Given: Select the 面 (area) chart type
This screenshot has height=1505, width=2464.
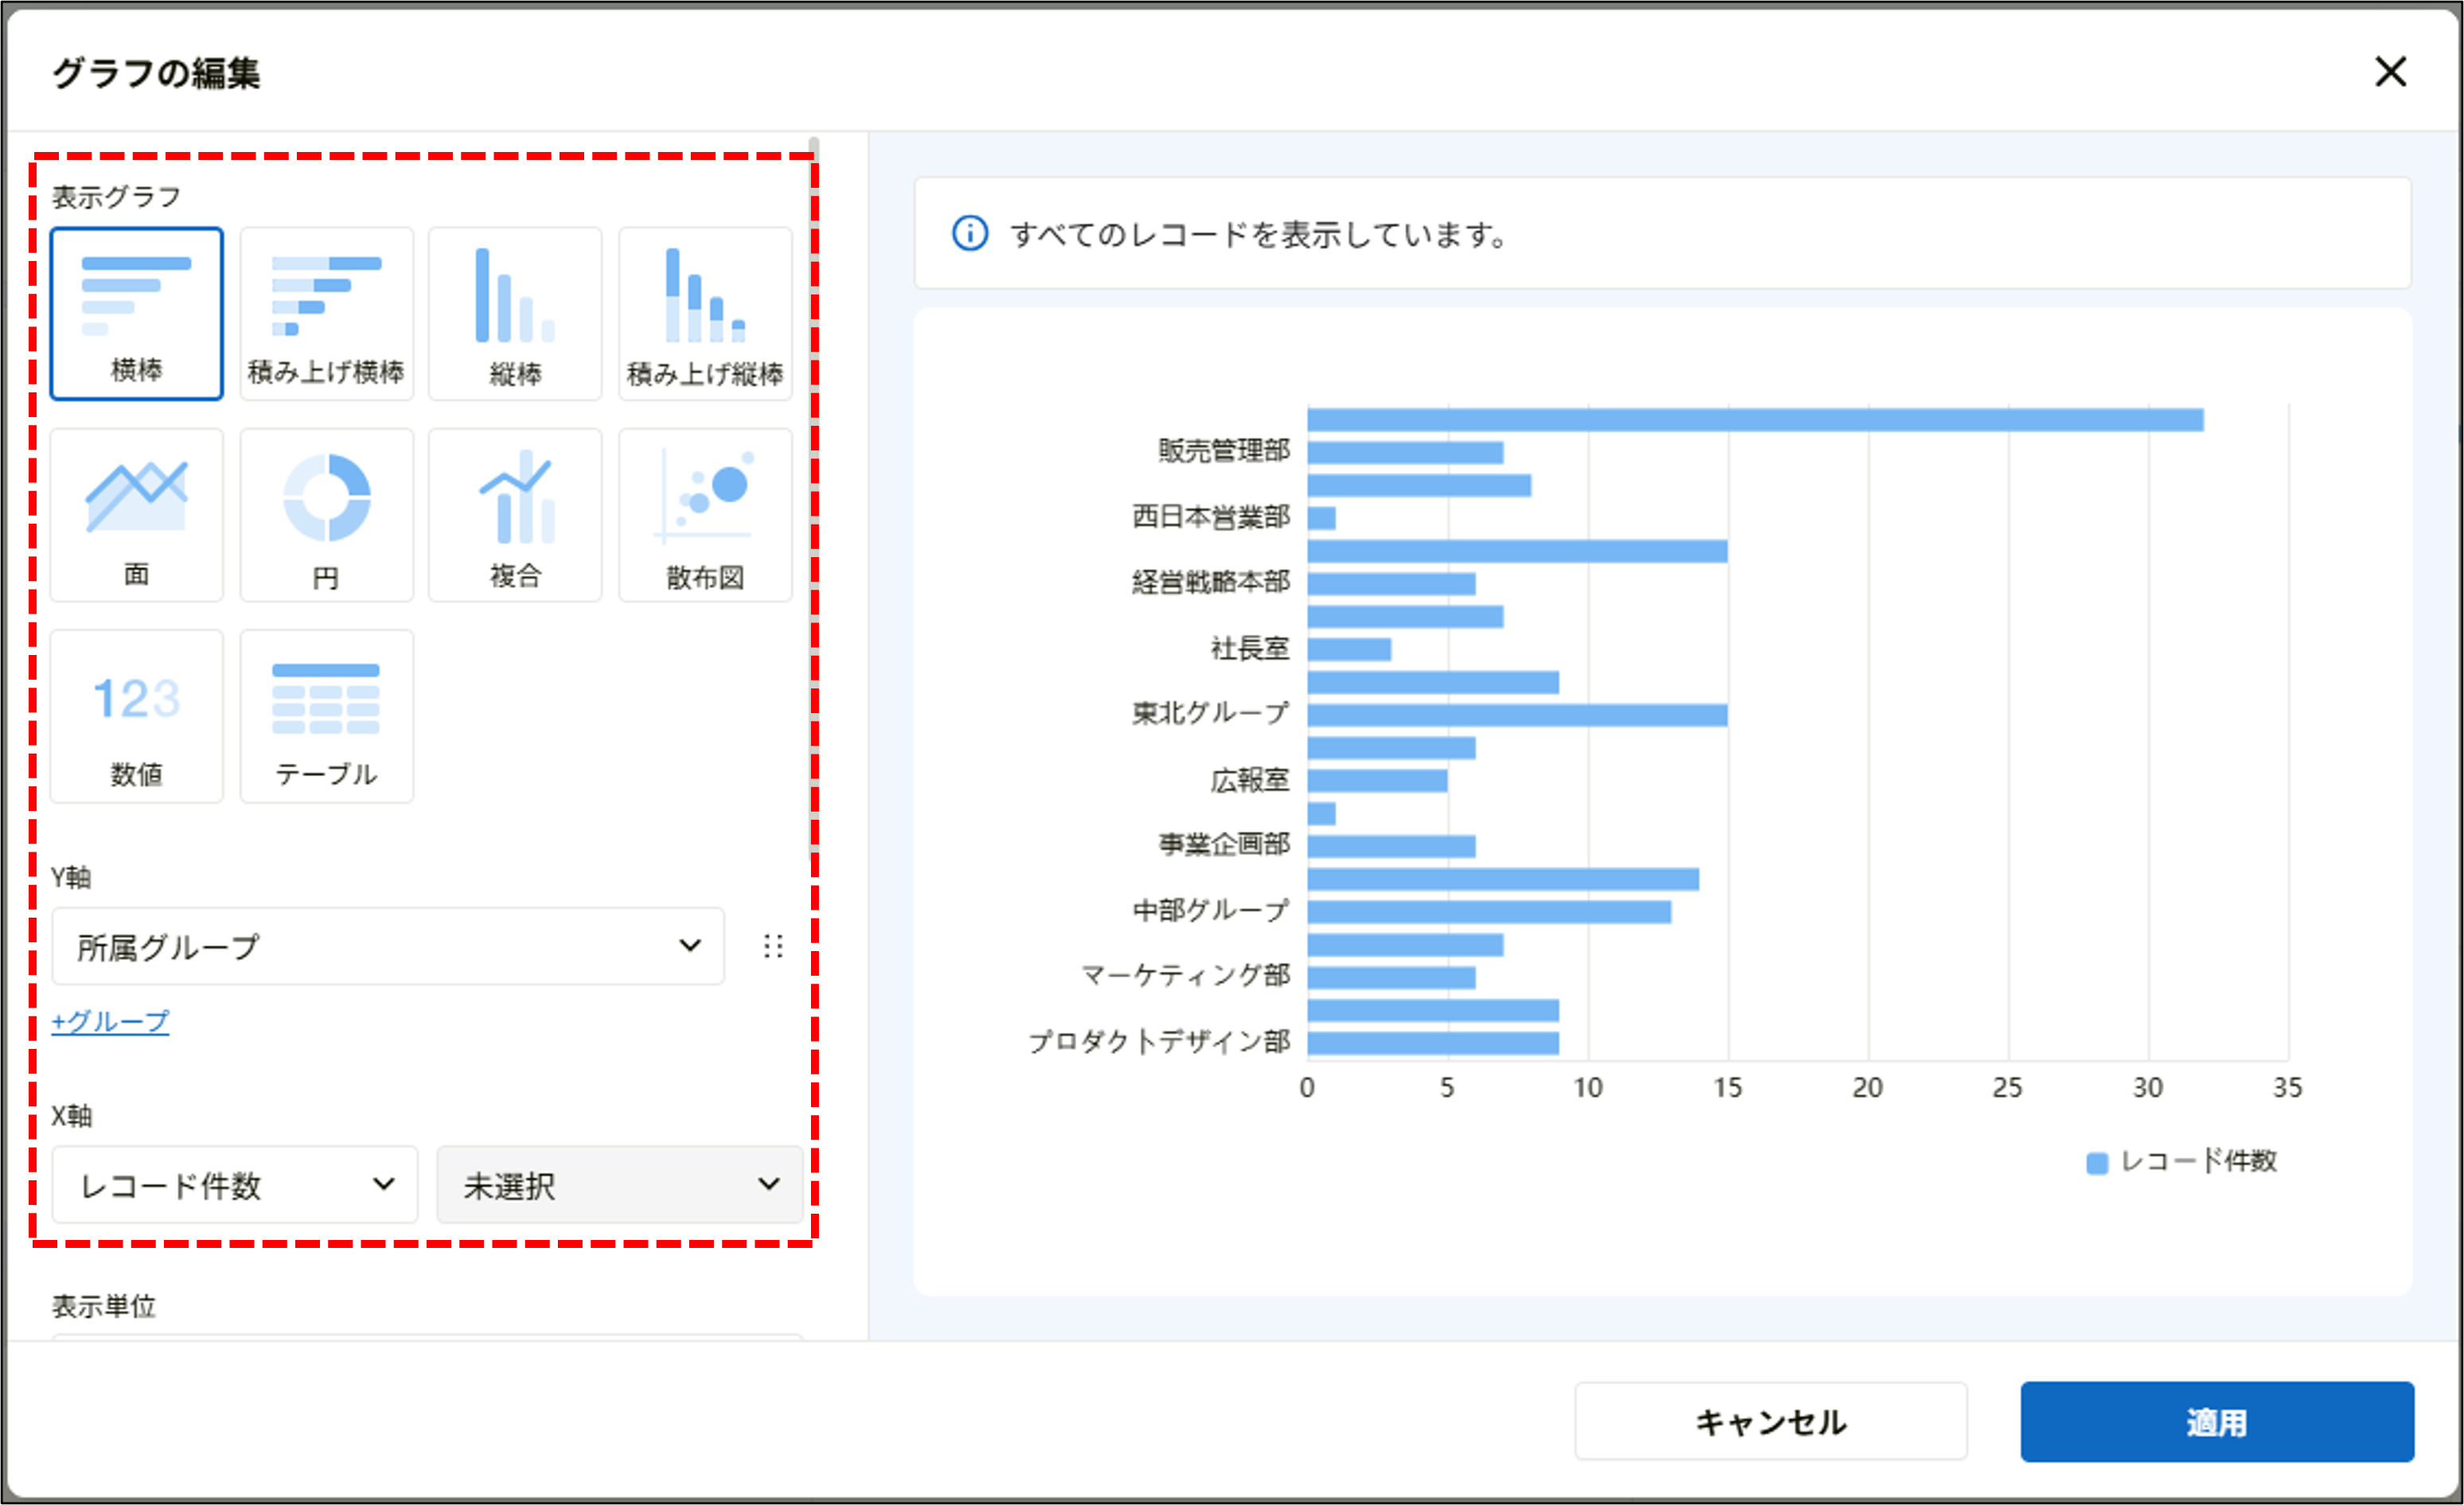Looking at the screenshot, I should click(x=136, y=514).
